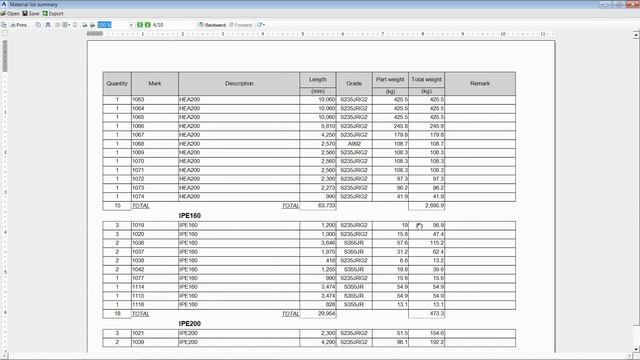This screenshot has height=360, width=640.
Task: Click the HEA200 total weight 2,695.9
Action: [x=427, y=206]
